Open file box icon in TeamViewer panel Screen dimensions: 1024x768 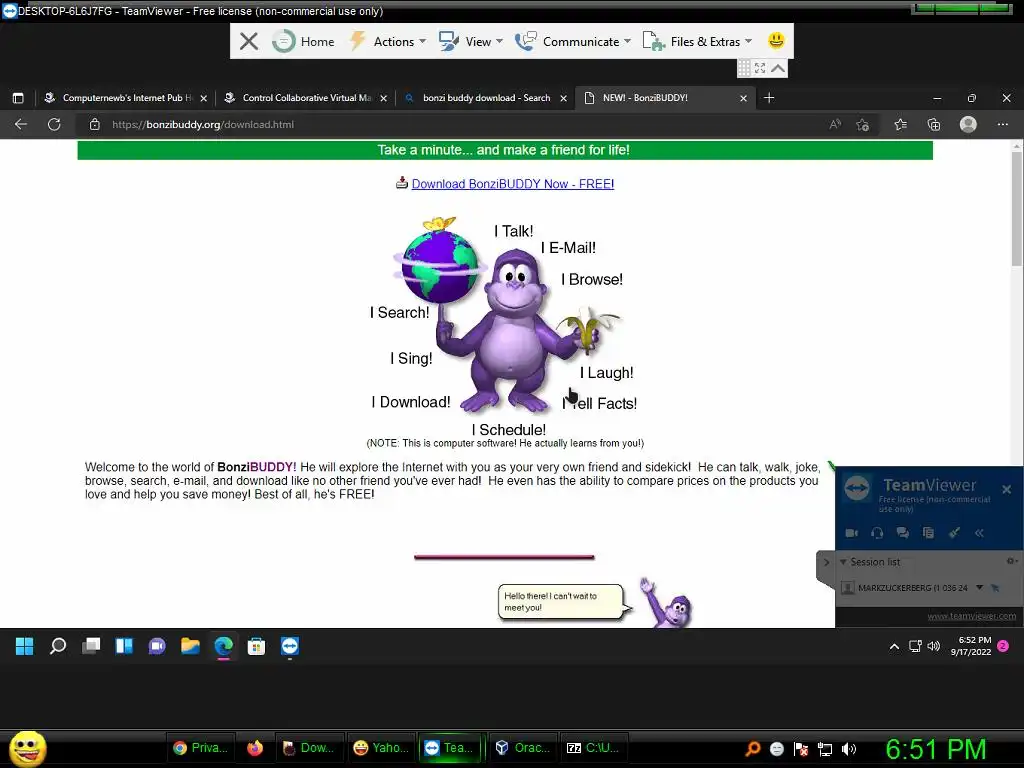[x=928, y=533]
